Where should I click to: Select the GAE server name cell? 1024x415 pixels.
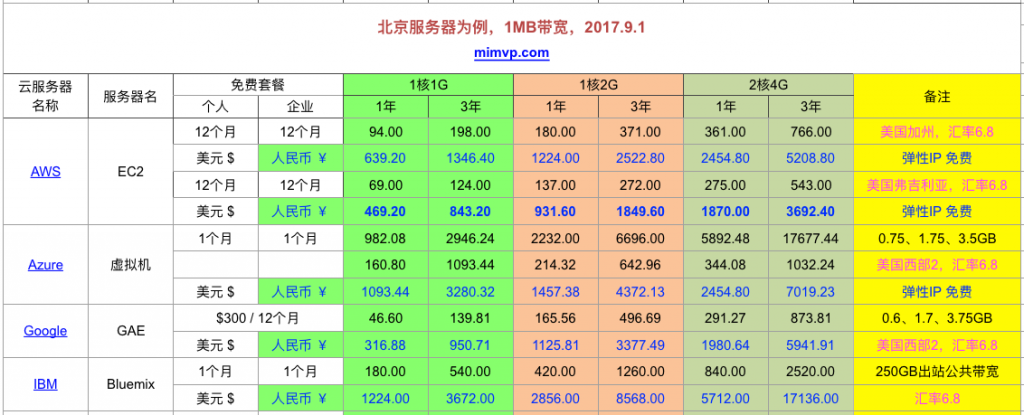(131, 331)
